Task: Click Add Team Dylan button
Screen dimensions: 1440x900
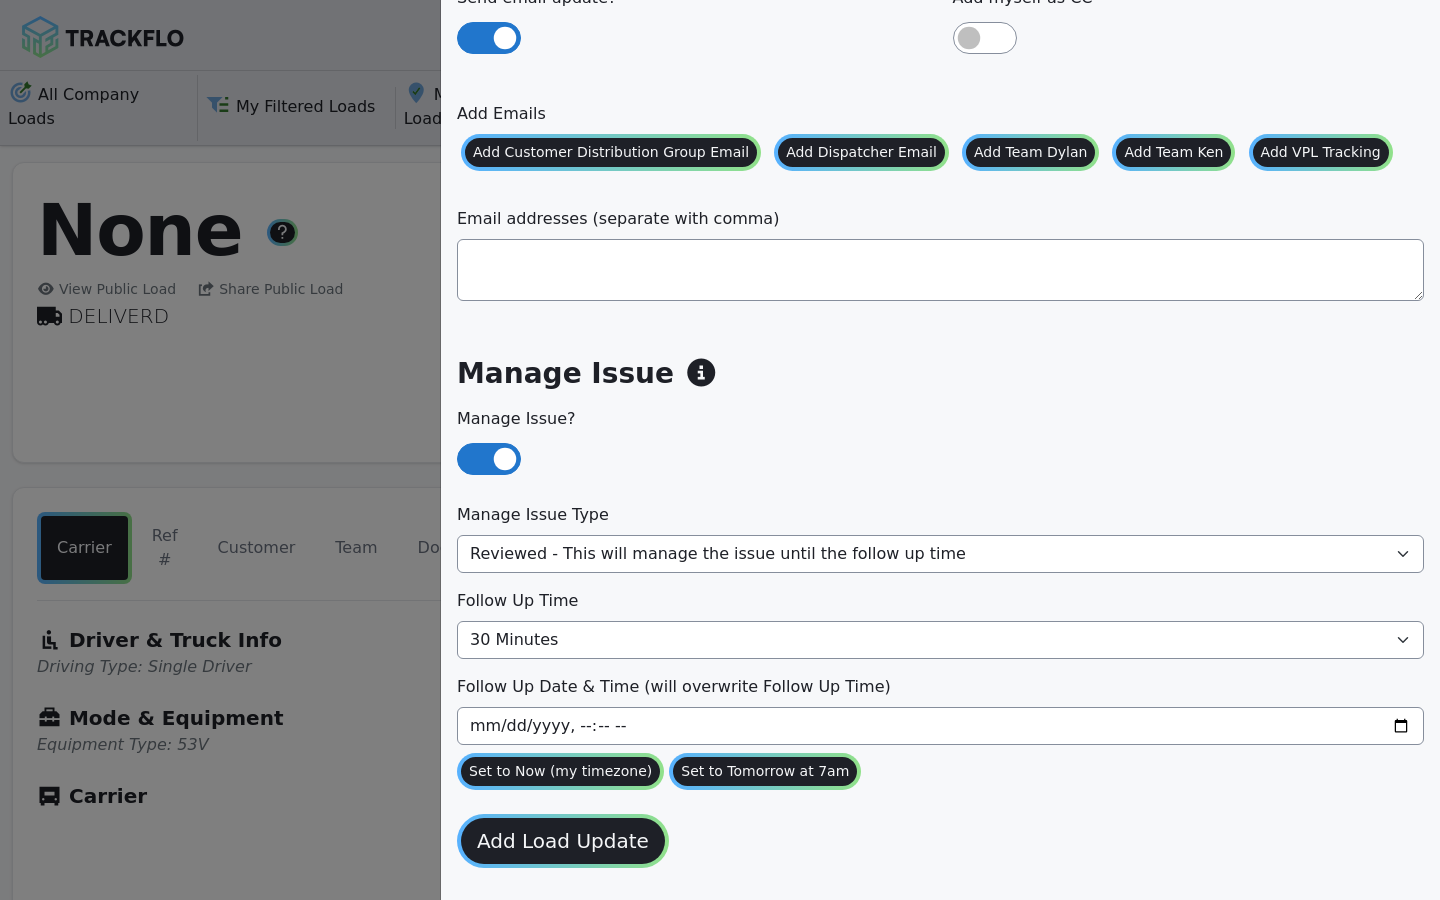Action: pyautogui.click(x=1030, y=152)
